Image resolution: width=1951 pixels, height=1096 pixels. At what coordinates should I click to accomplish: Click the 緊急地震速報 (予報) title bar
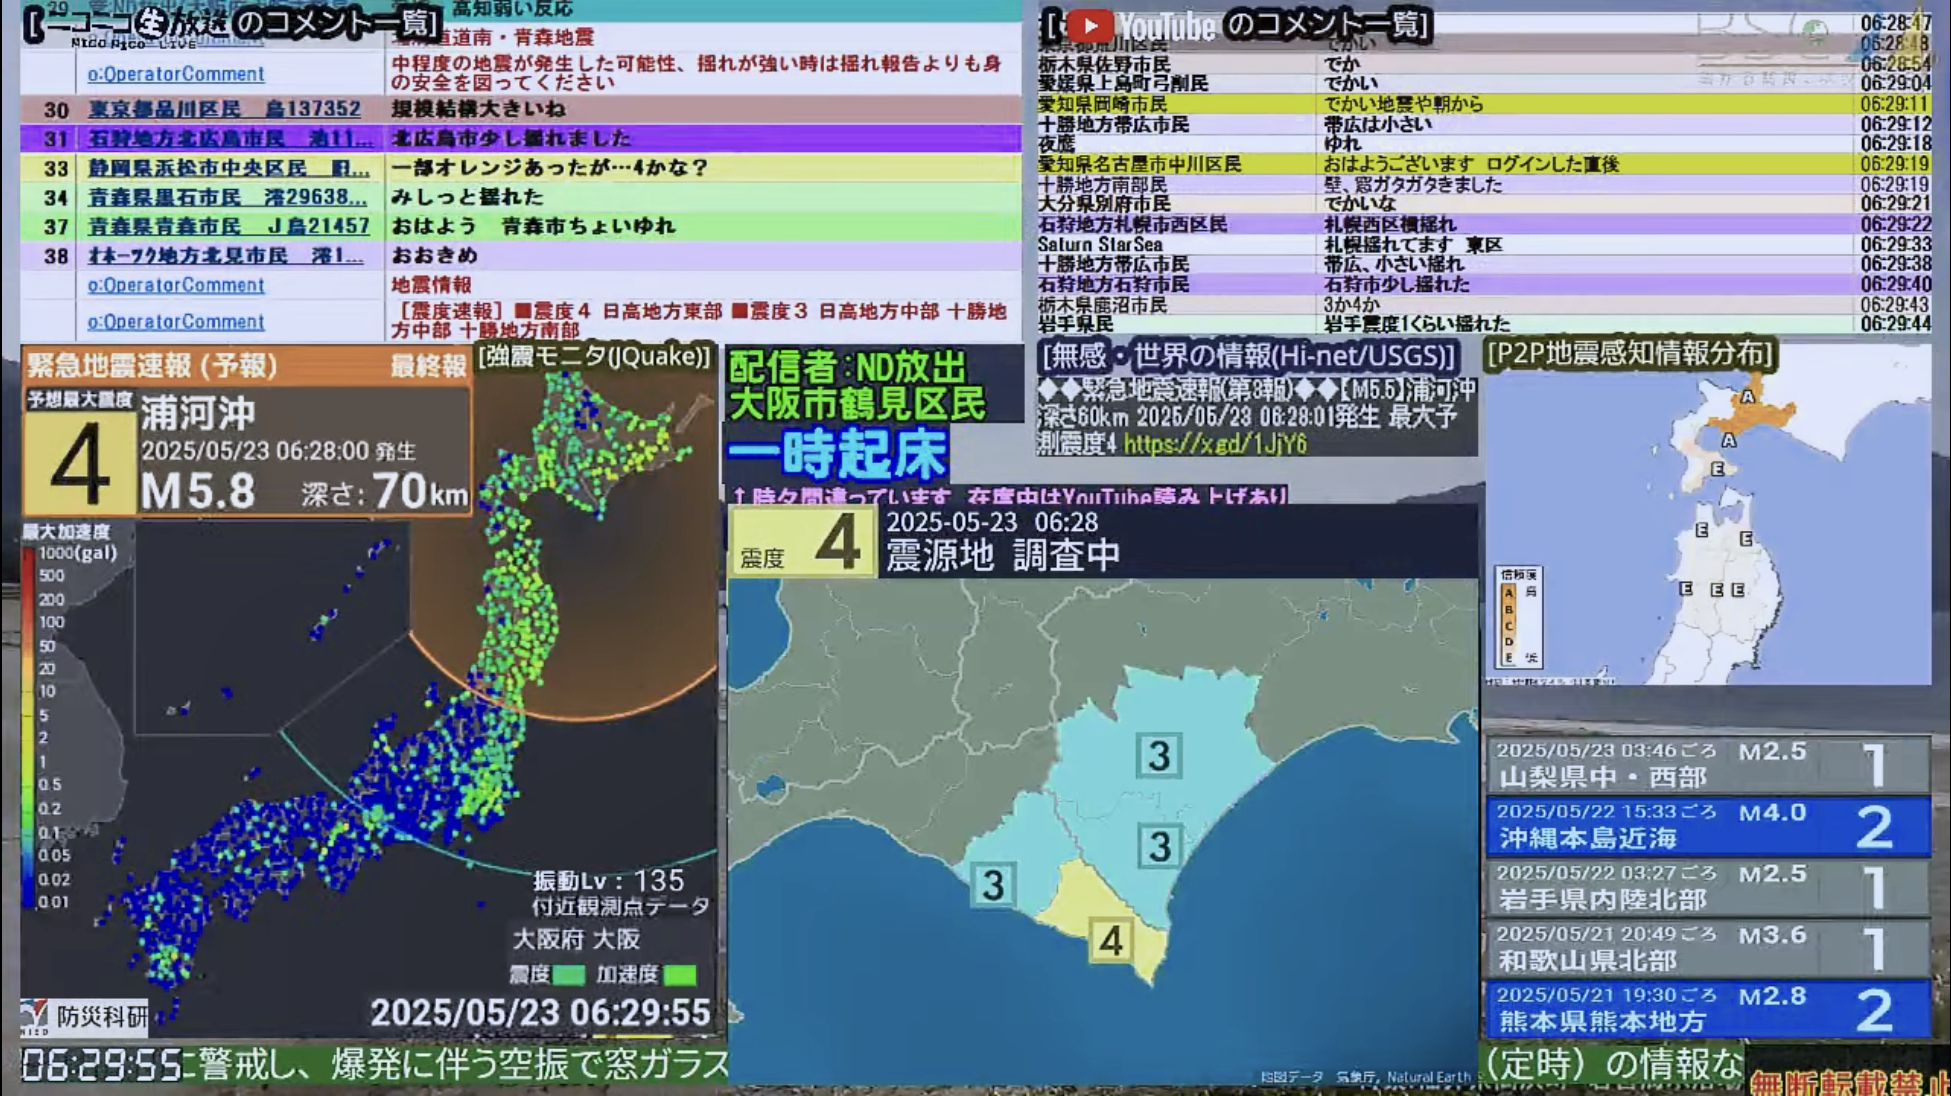pyautogui.click(x=246, y=365)
